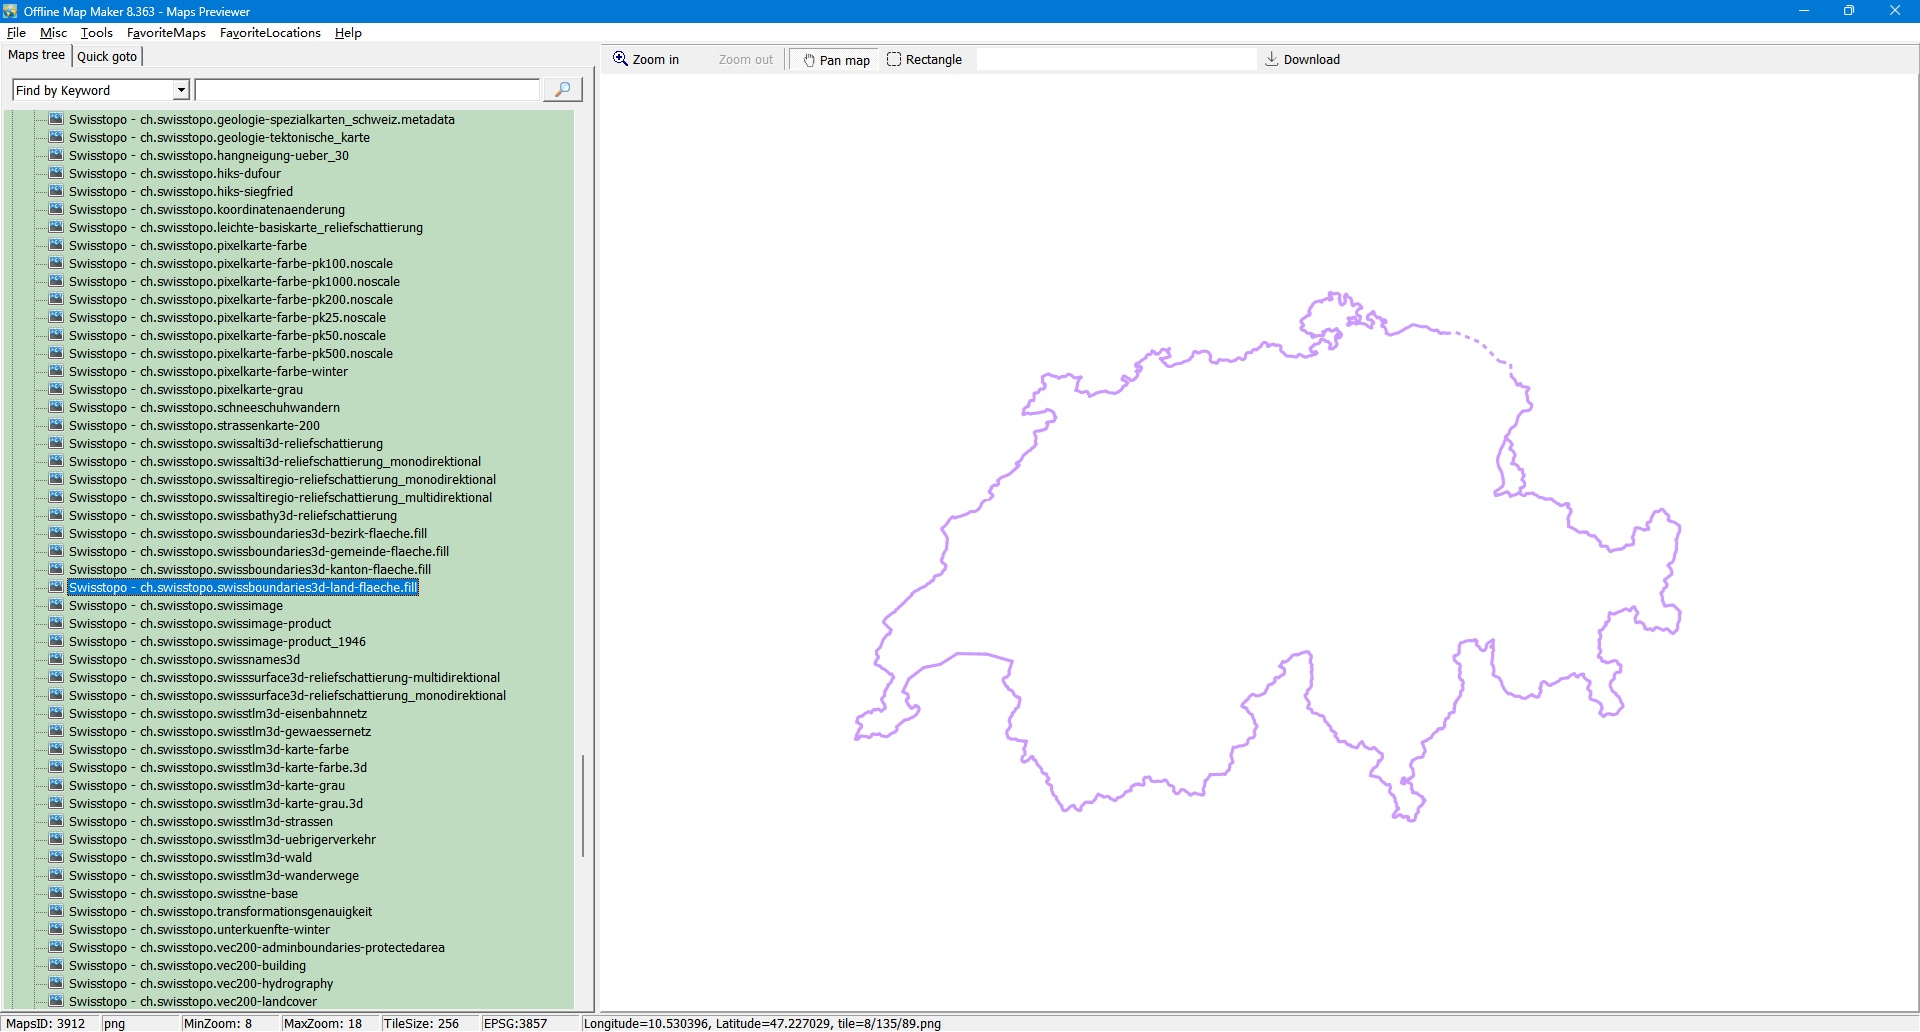Select the hiks-dufour map entry
This screenshot has width=1920, height=1032.
tap(175, 174)
